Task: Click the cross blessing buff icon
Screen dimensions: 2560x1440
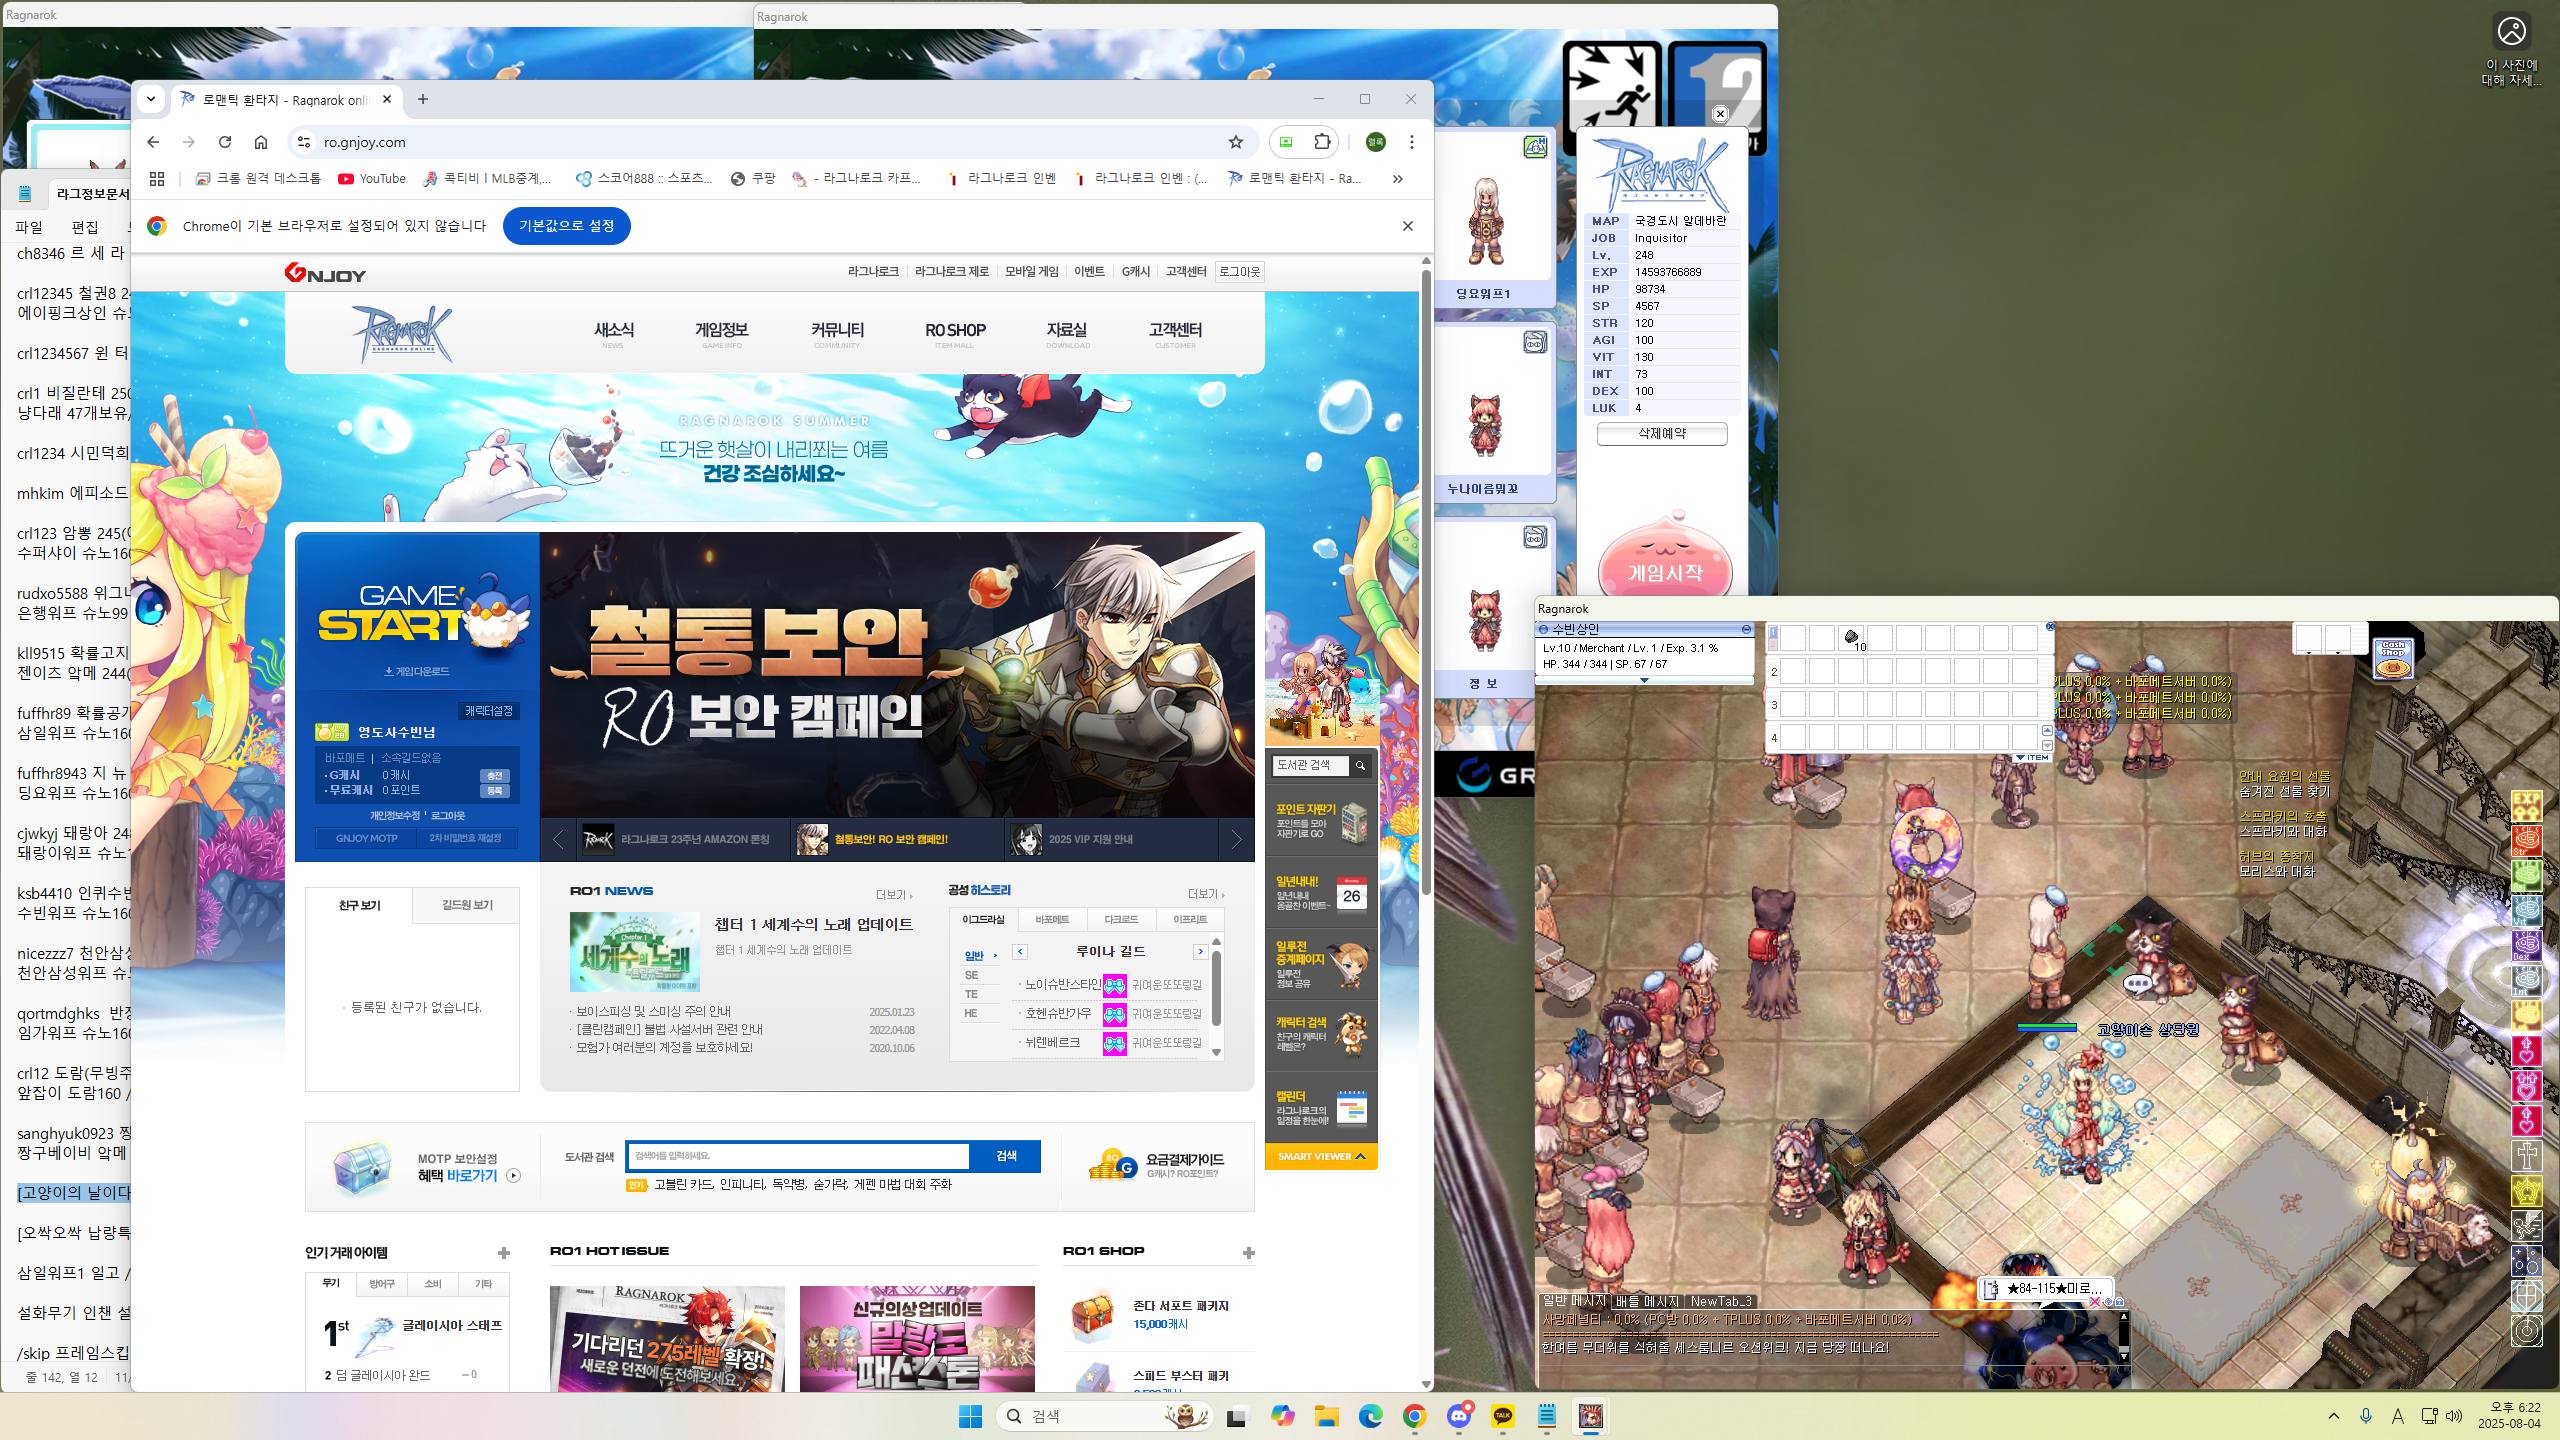Action: pos(2526,1155)
